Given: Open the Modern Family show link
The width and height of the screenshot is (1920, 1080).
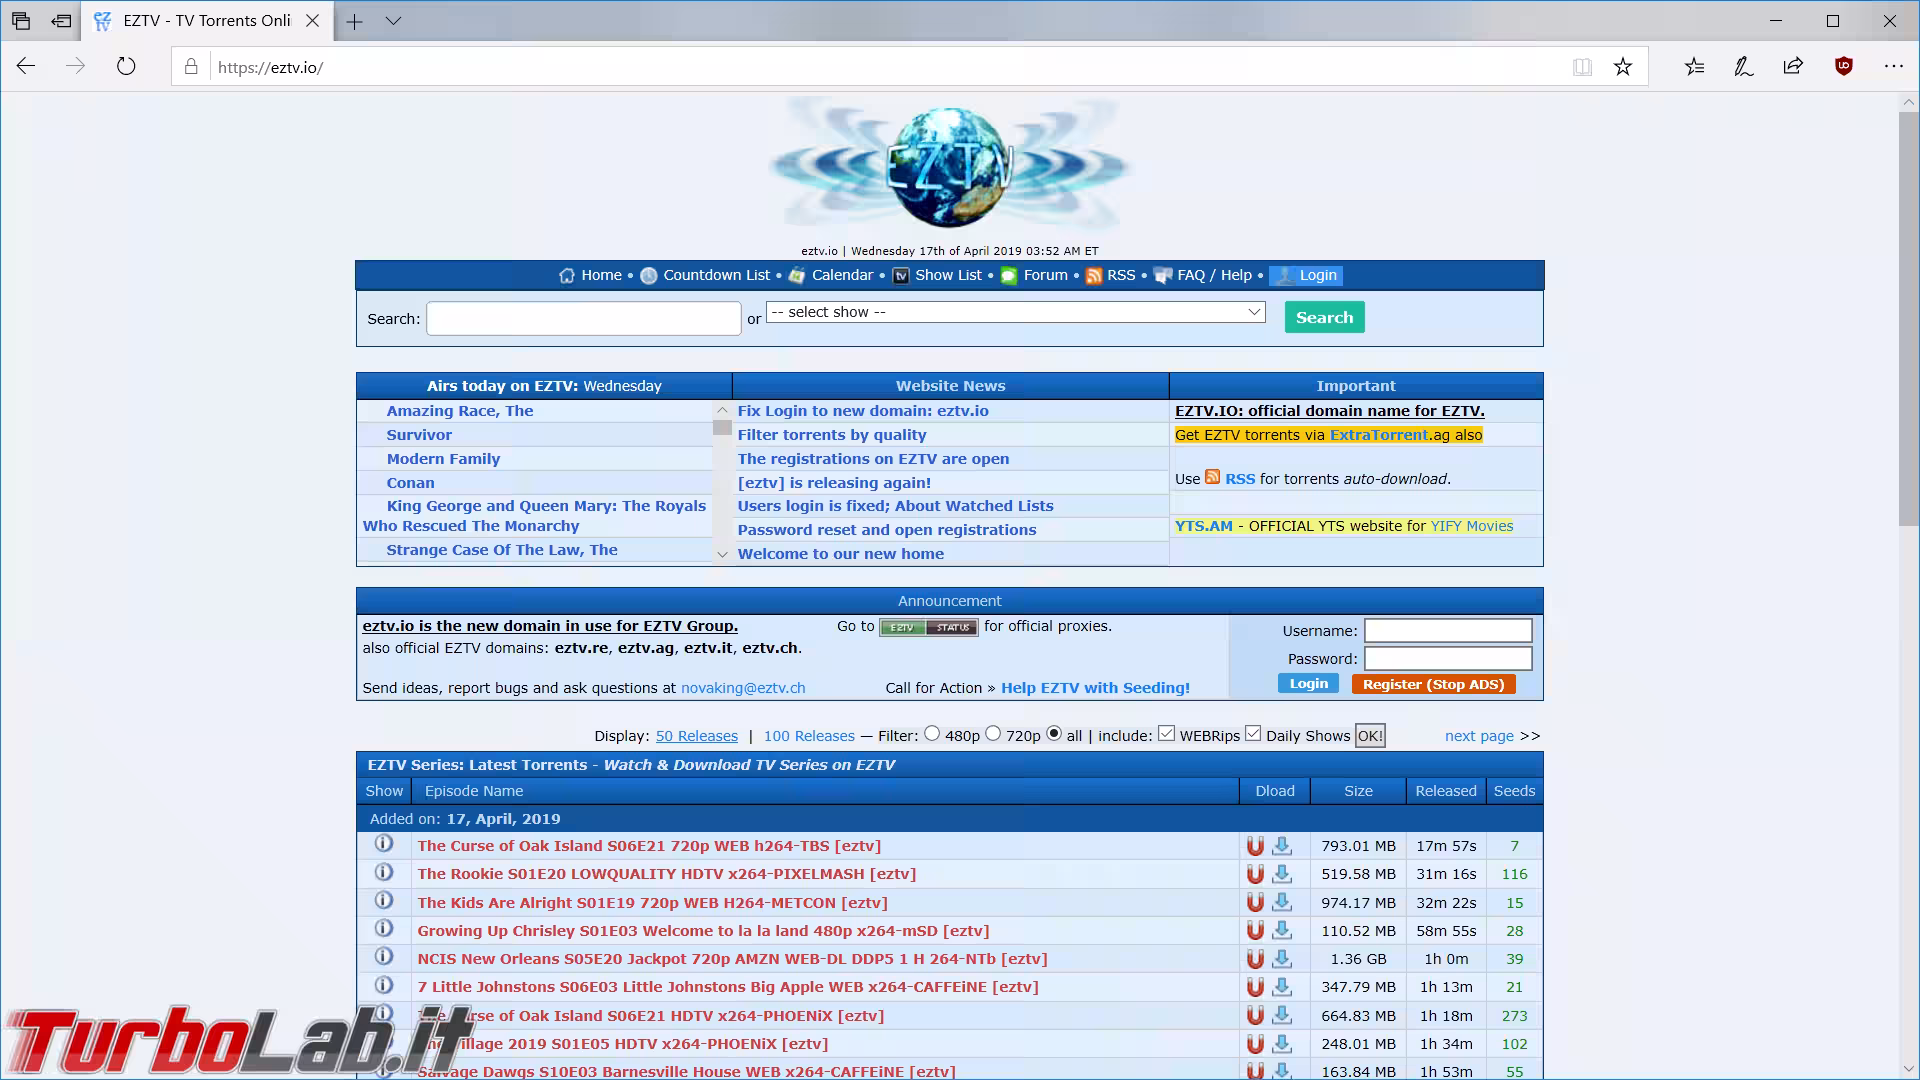Looking at the screenshot, I should [x=443, y=459].
